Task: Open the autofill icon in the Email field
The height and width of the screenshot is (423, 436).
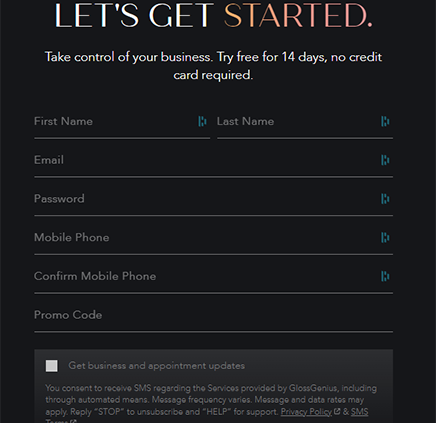Action: [385, 160]
